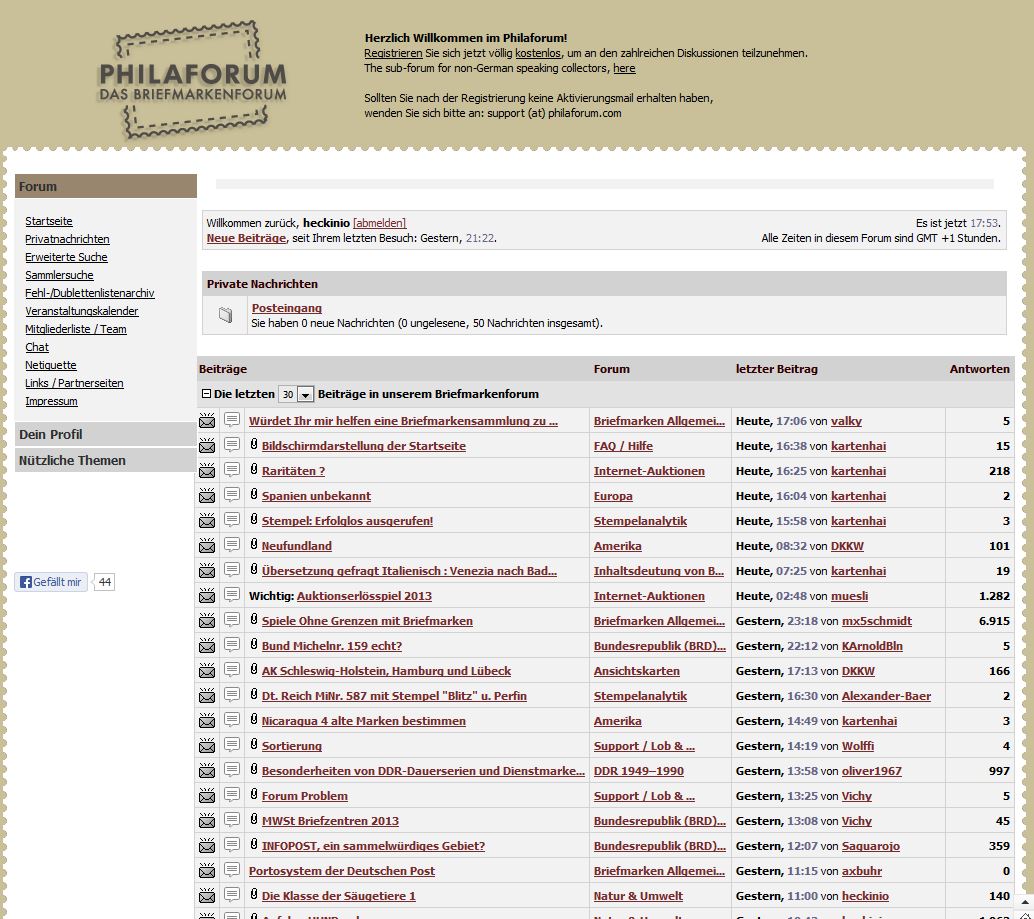Go to 'Chat' from the sidebar
Image resolution: width=1034 pixels, height=919 pixels.
[37, 347]
